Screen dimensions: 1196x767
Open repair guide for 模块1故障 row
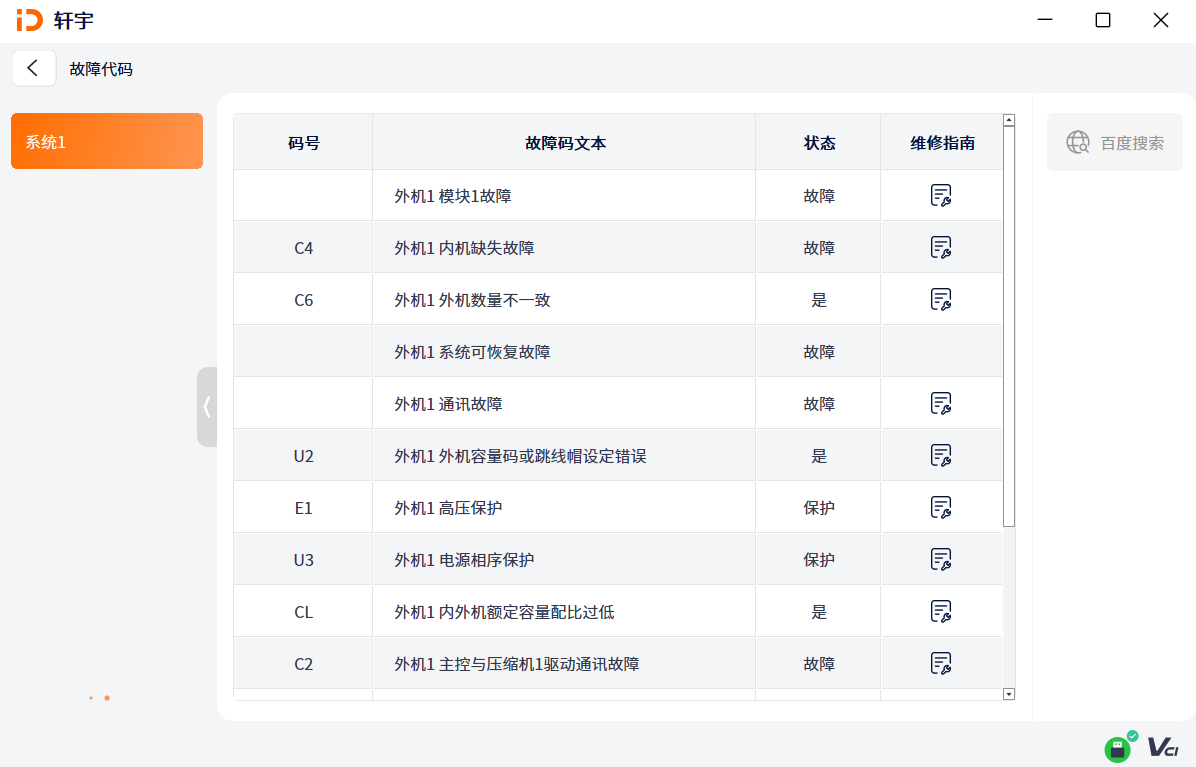(x=940, y=196)
